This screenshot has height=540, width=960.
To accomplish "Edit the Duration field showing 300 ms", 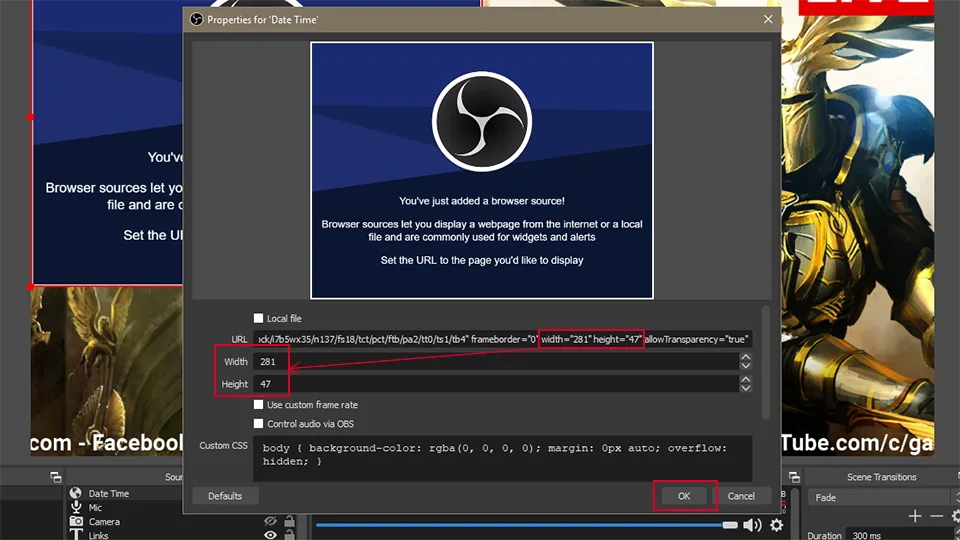I will click(900, 534).
